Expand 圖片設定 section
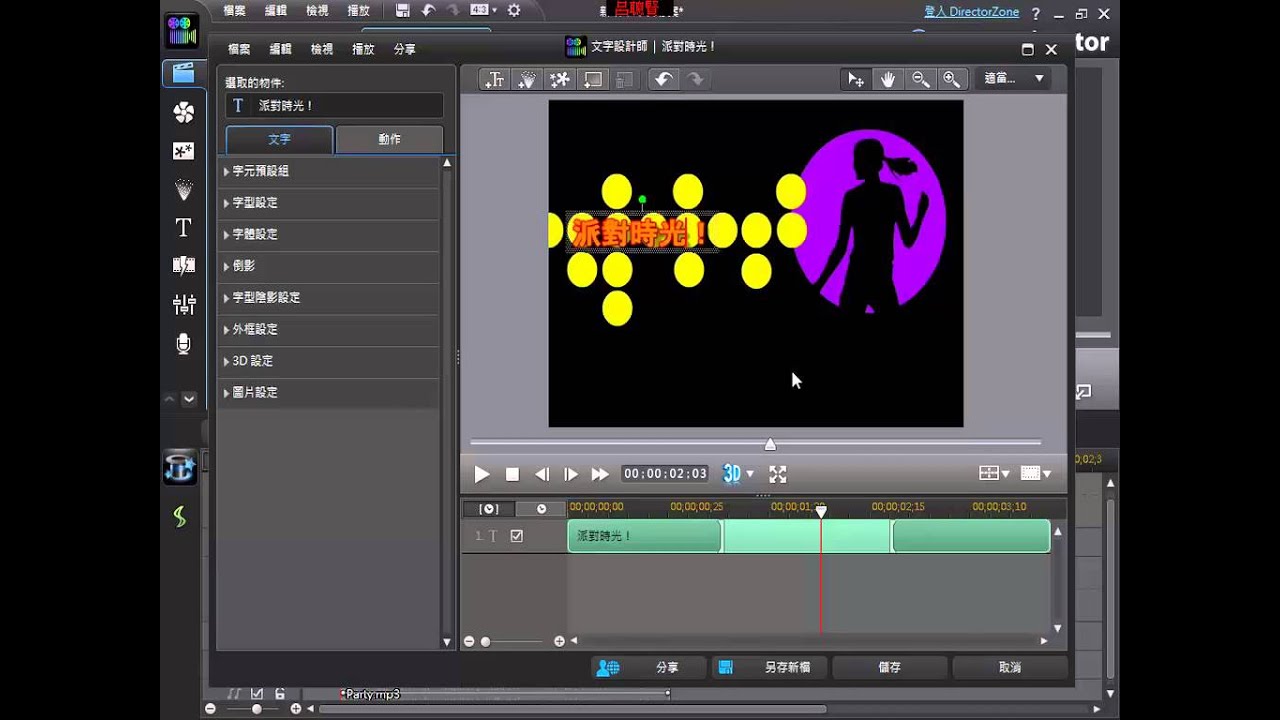This screenshot has width=1280, height=720. [x=328, y=393]
